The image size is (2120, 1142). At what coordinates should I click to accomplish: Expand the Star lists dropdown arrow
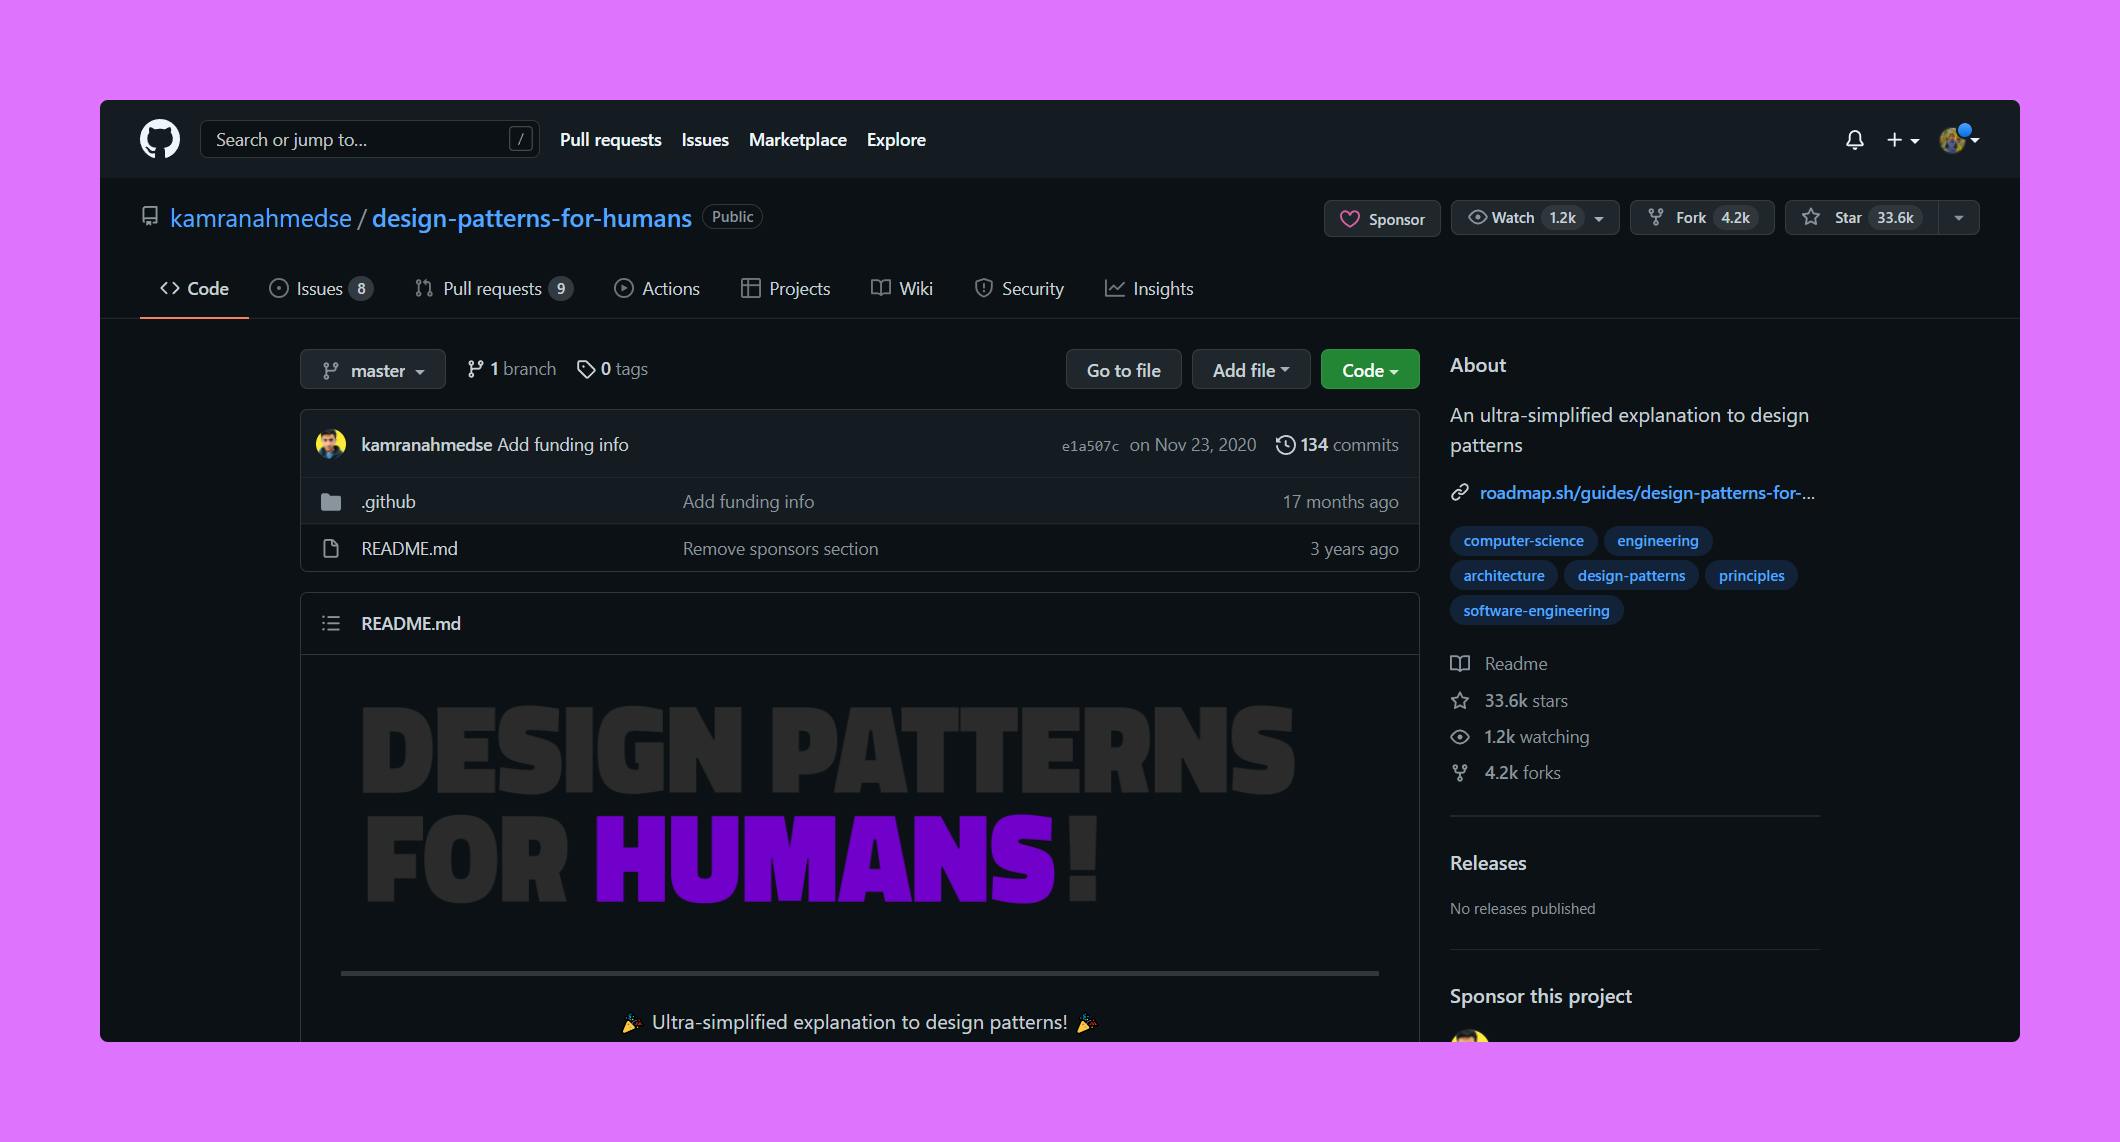(x=1959, y=218)
